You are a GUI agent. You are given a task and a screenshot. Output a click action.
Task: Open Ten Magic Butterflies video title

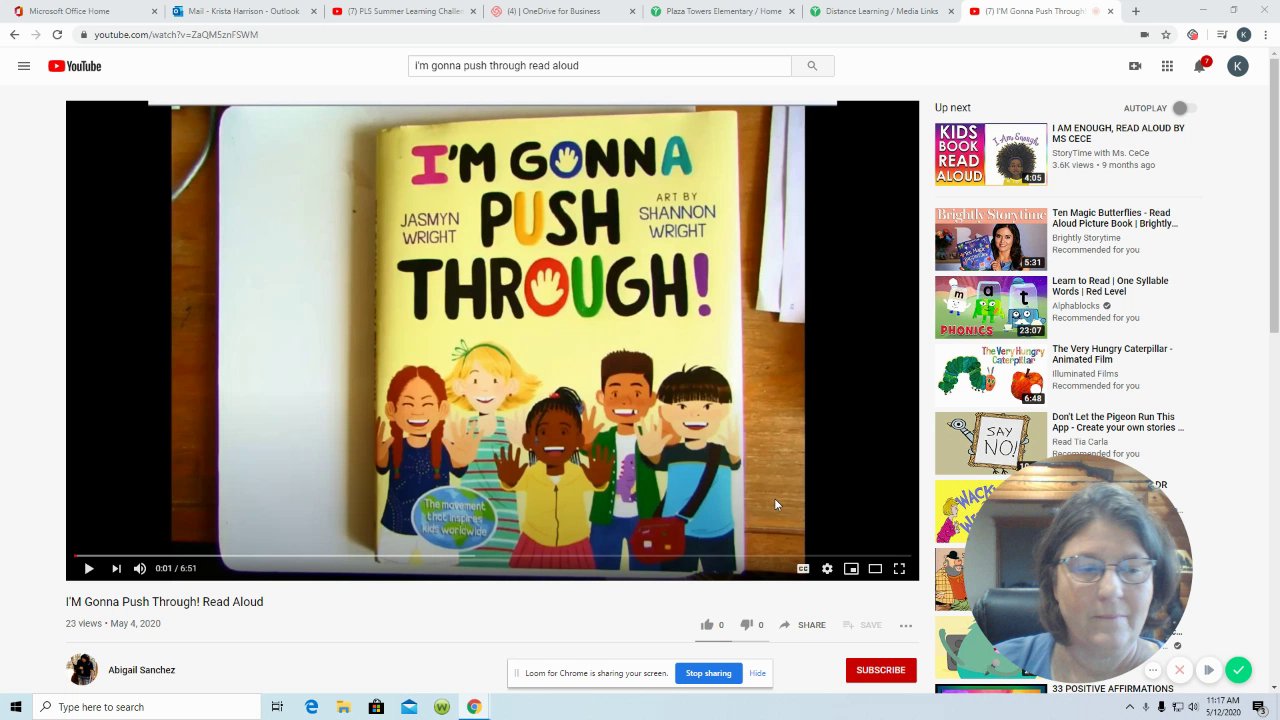(x=1115, y=218)
